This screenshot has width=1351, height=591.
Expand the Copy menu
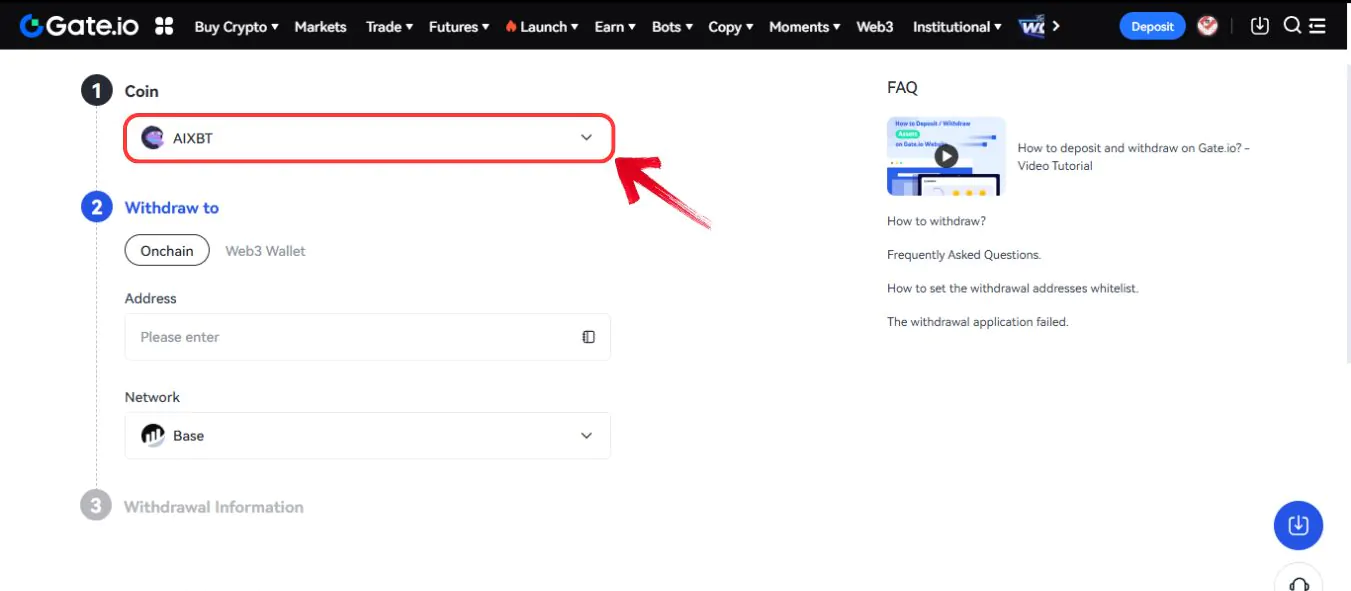pyautogui.click(x=731, y=27)
